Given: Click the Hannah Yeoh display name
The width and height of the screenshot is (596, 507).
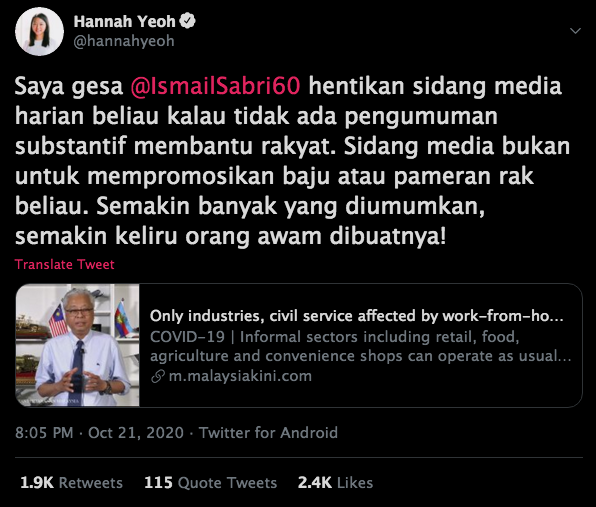Looking at the screenshot, I should click(124, 21).
